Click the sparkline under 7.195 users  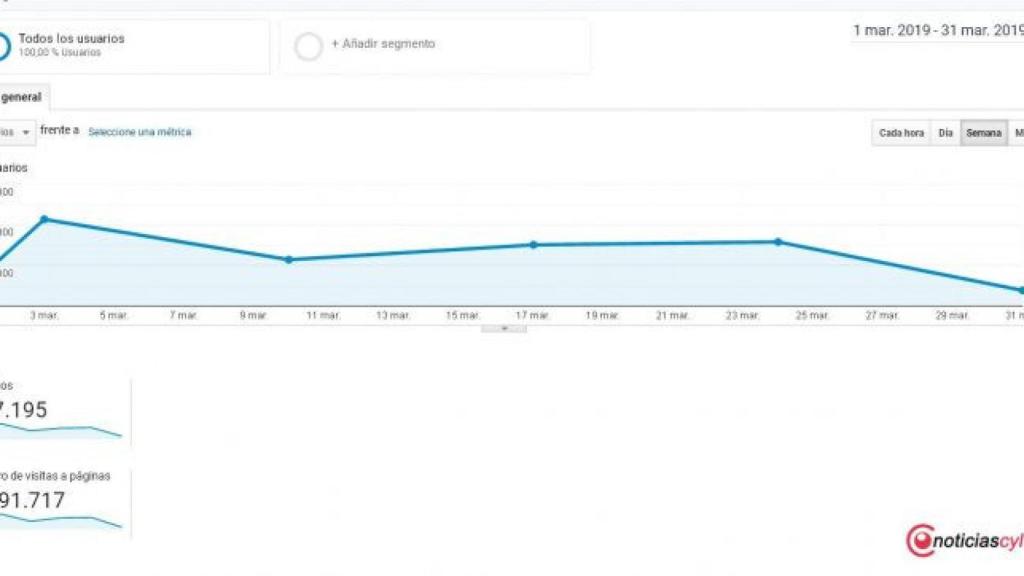point(62,431)
